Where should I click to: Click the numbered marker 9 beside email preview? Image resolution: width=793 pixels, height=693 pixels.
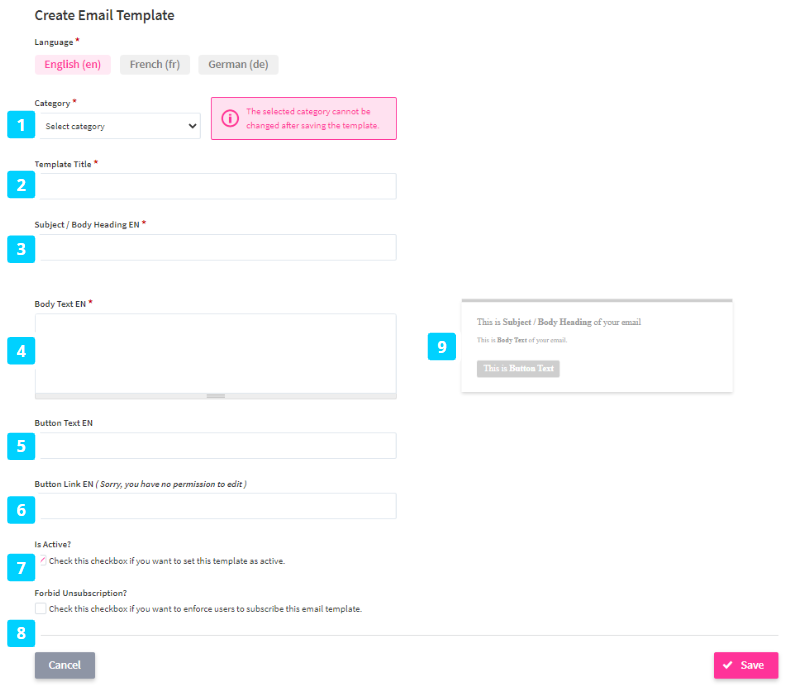442,346
